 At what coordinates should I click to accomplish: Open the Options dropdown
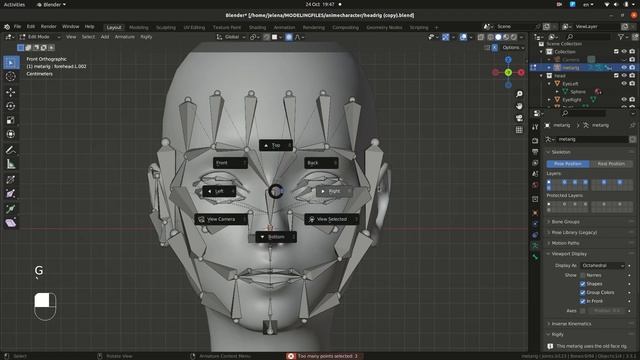(513, 48)
